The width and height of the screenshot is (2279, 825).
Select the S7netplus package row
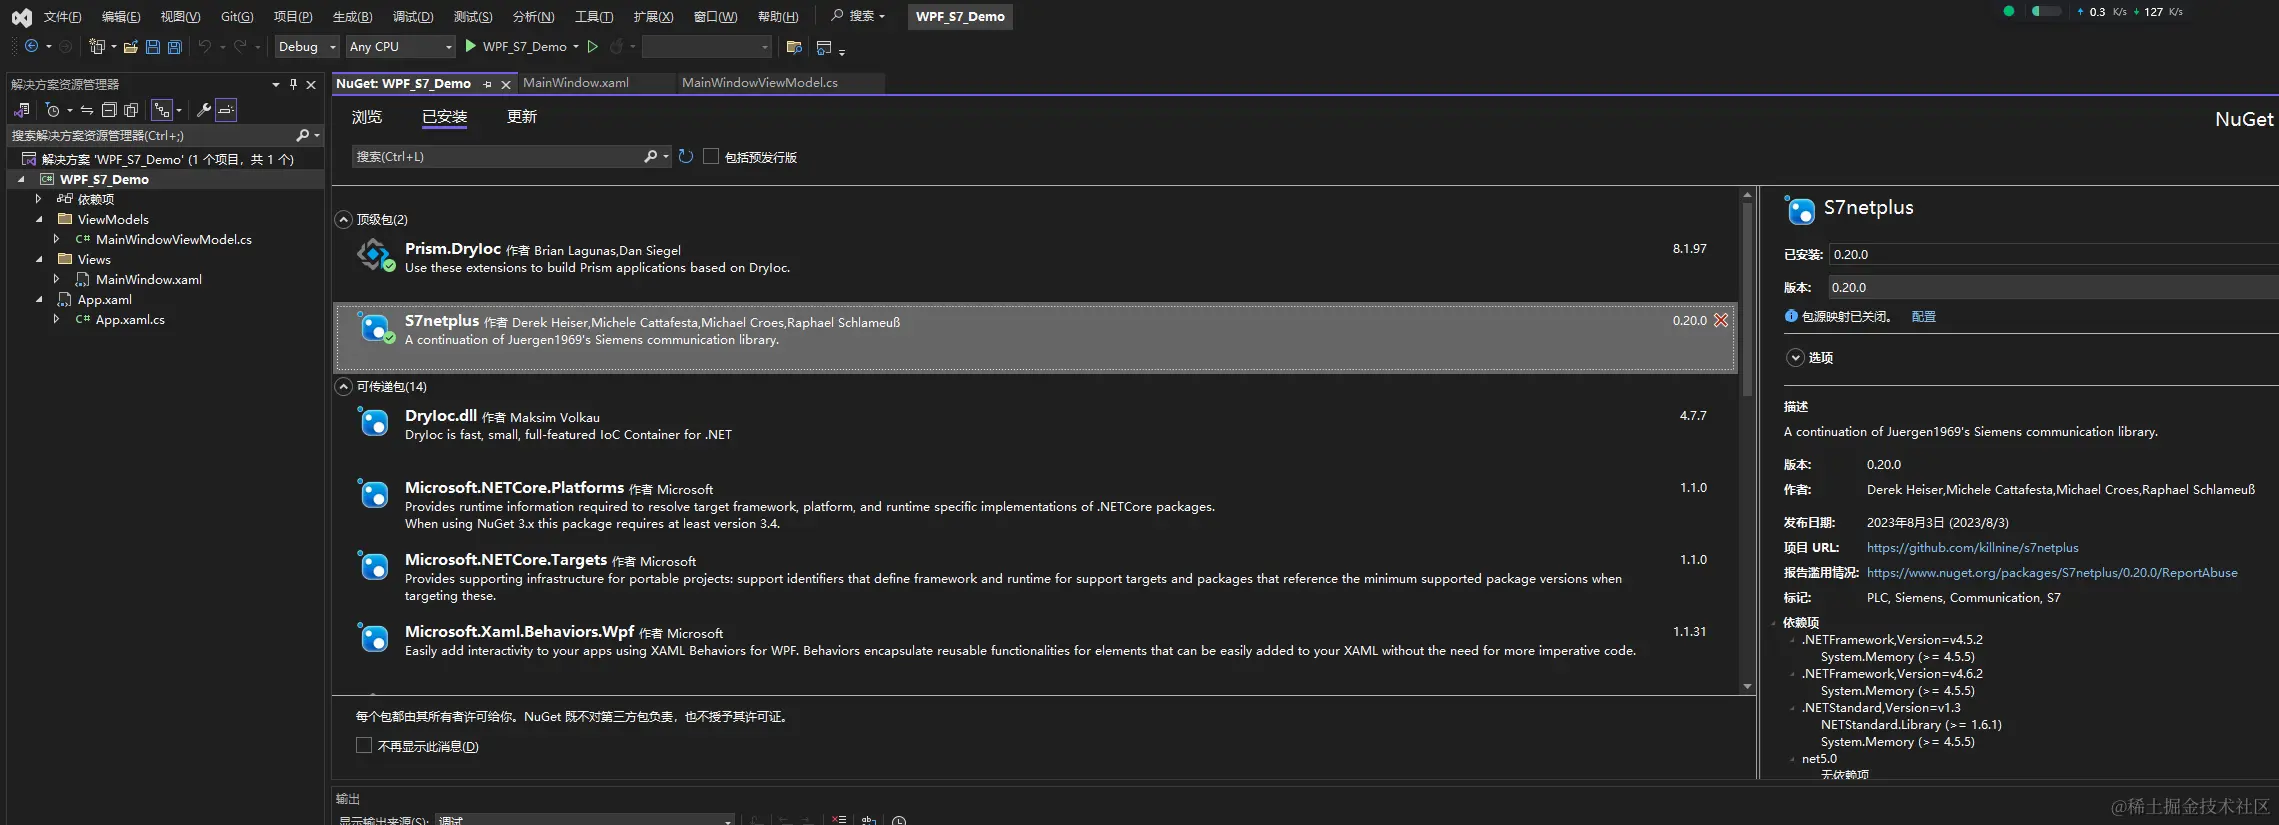point(1035,337)
